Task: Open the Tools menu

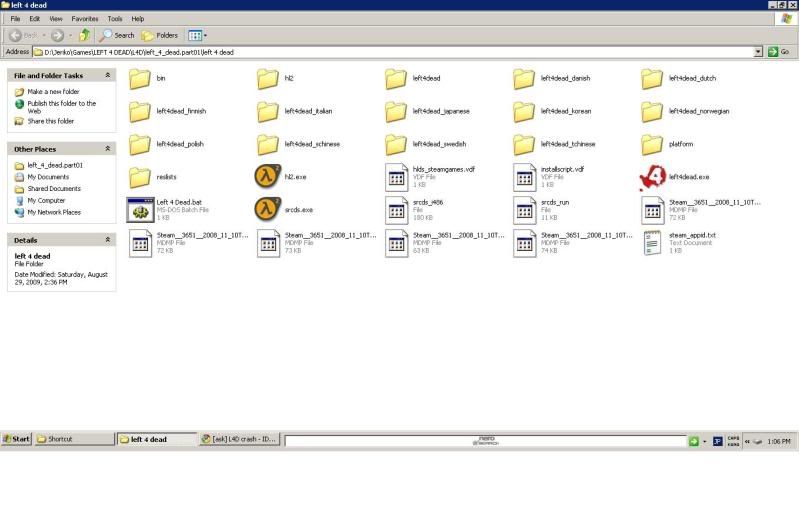Action: (x=115, y=19)
